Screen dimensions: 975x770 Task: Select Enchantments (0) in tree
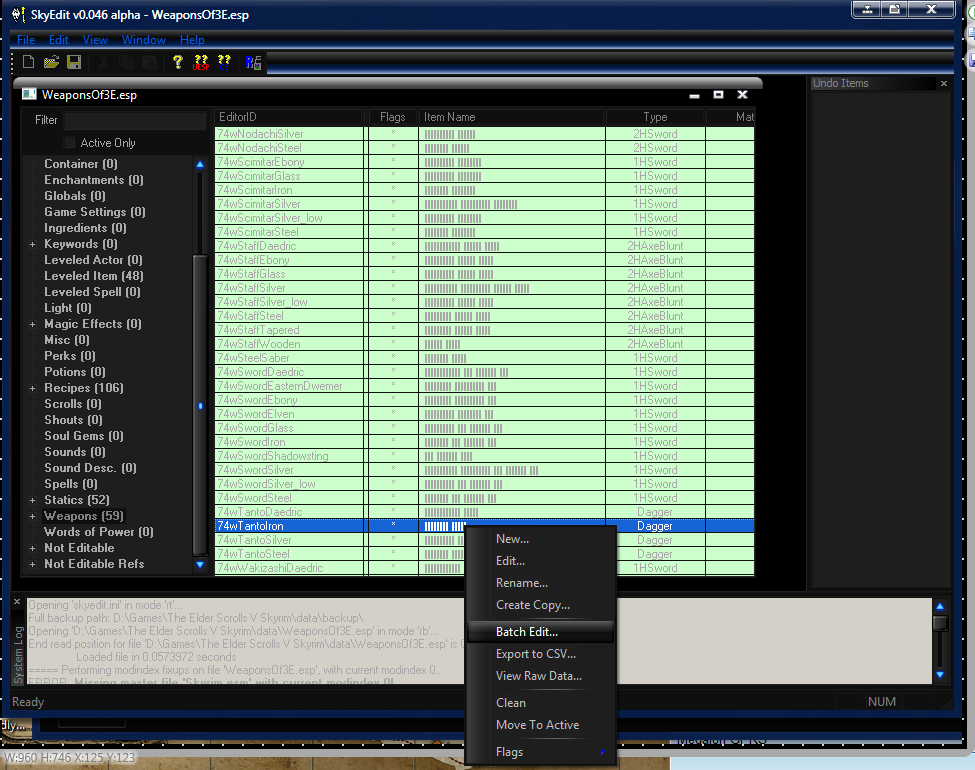(94, 180)
